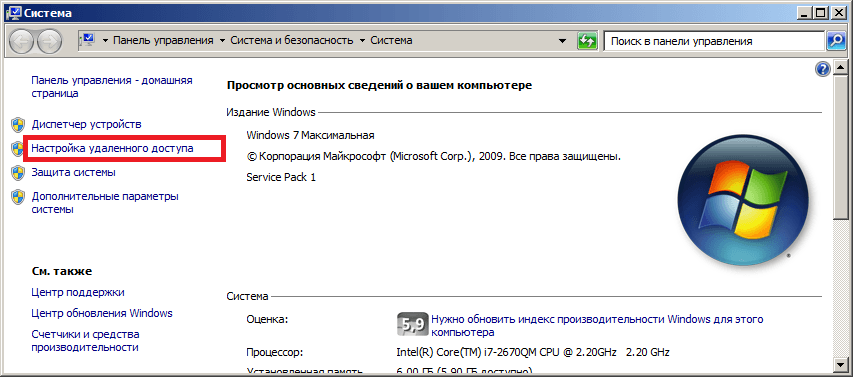Click shield icon beside Настройка удаленного доступа
Viewport: 853px width, 377px height.
click(x=18, y=149)
